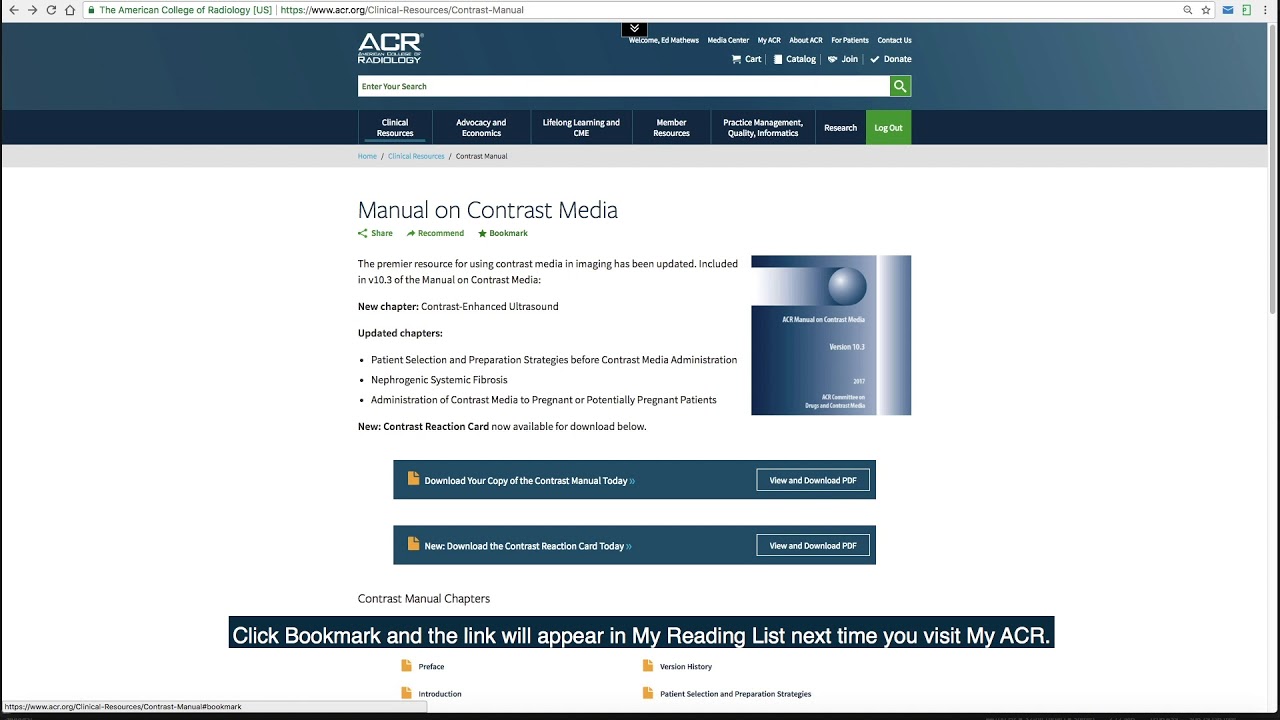
Task: Click the Manual on Contrast Media heading
Action: [x=488, y=210]
